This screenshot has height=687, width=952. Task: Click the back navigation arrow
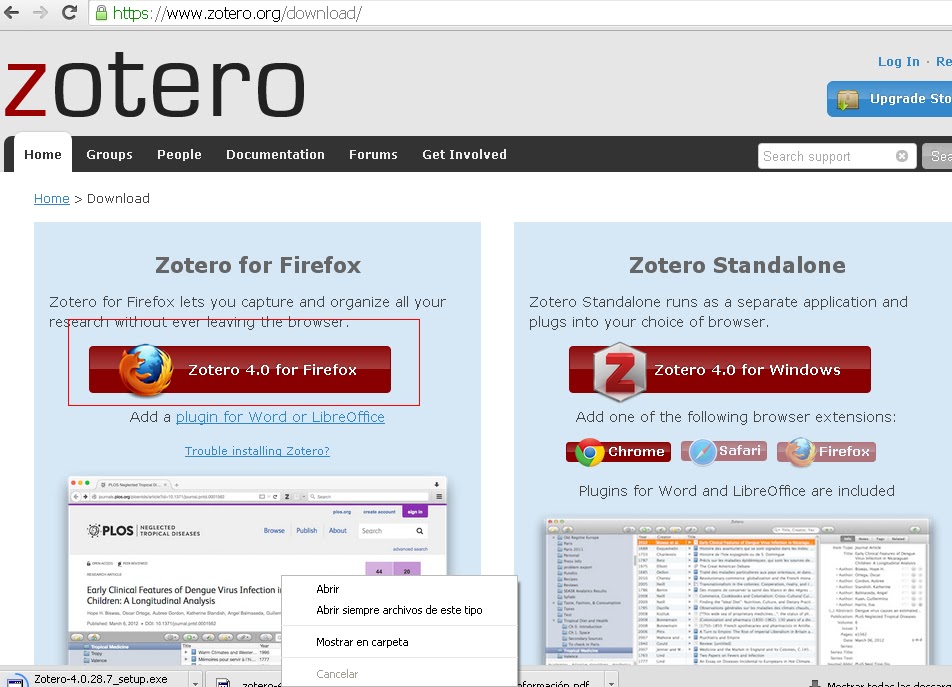(11, 14)
